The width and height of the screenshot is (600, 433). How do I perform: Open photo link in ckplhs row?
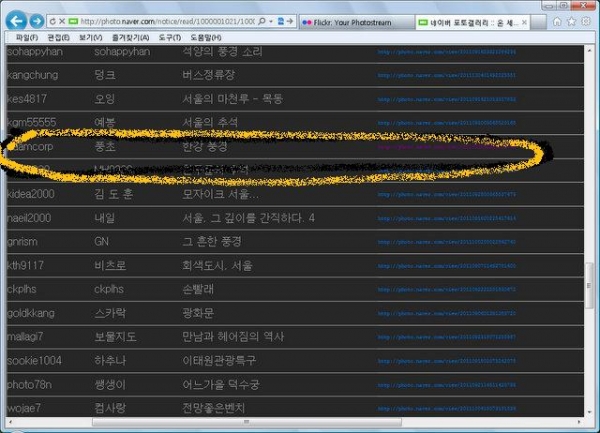[x=447, y=290]
